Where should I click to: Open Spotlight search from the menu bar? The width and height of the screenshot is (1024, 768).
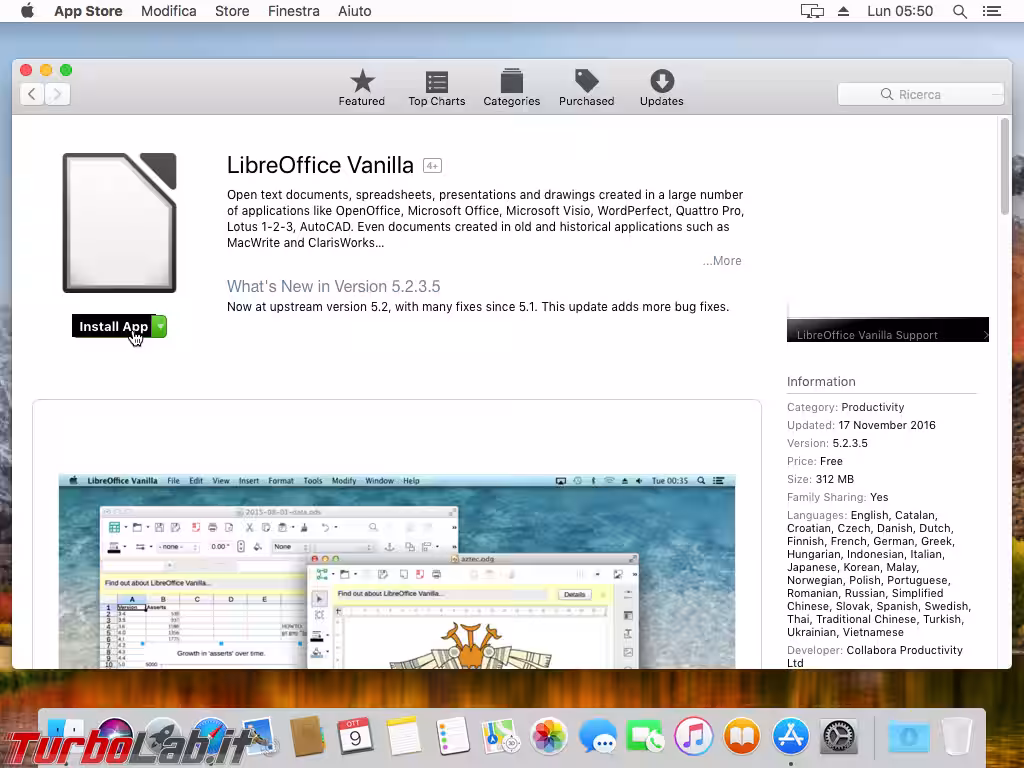(x=957, y=11)
